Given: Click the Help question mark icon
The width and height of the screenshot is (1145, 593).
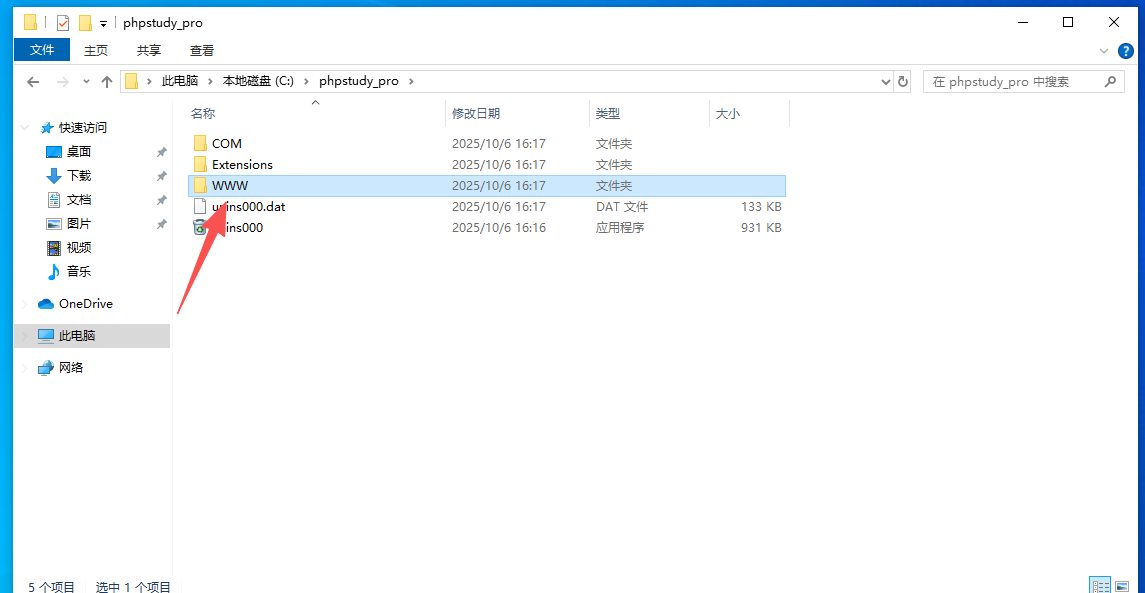Looking at the screenshot, I should tap(1126, 50).
